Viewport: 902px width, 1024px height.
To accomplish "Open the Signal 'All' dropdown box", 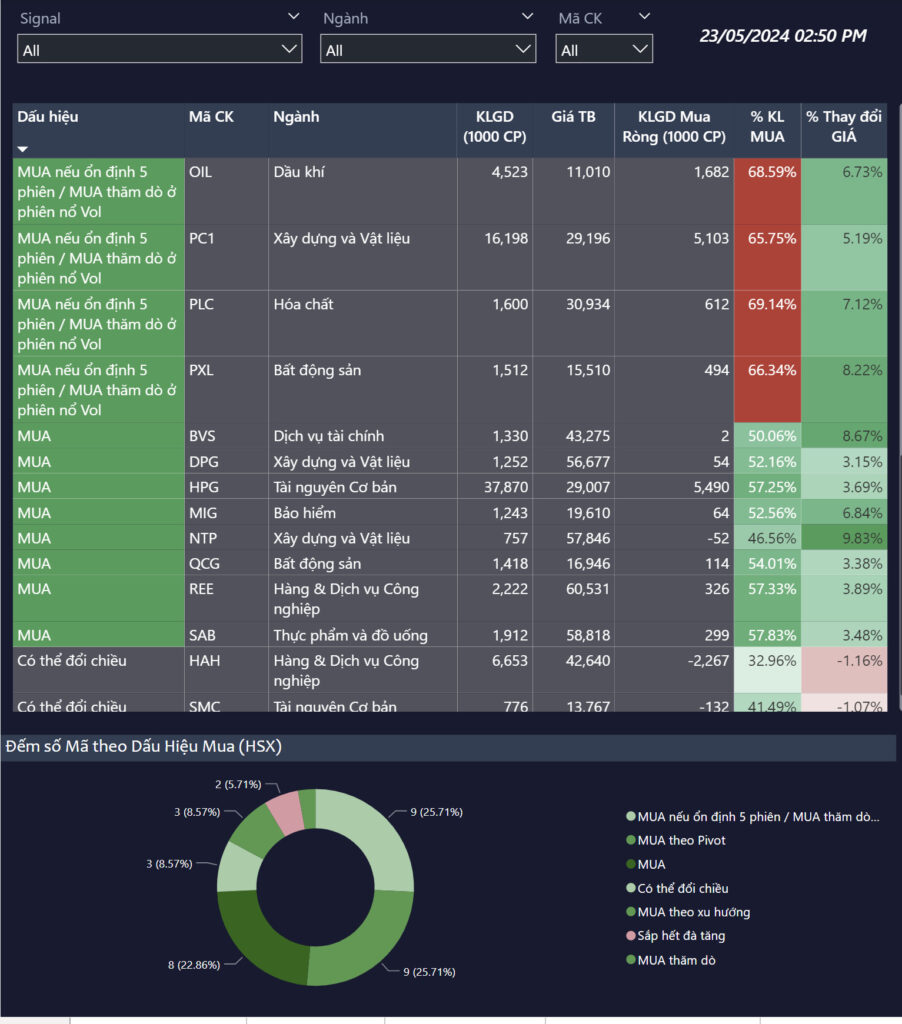I will click(159, 49).
